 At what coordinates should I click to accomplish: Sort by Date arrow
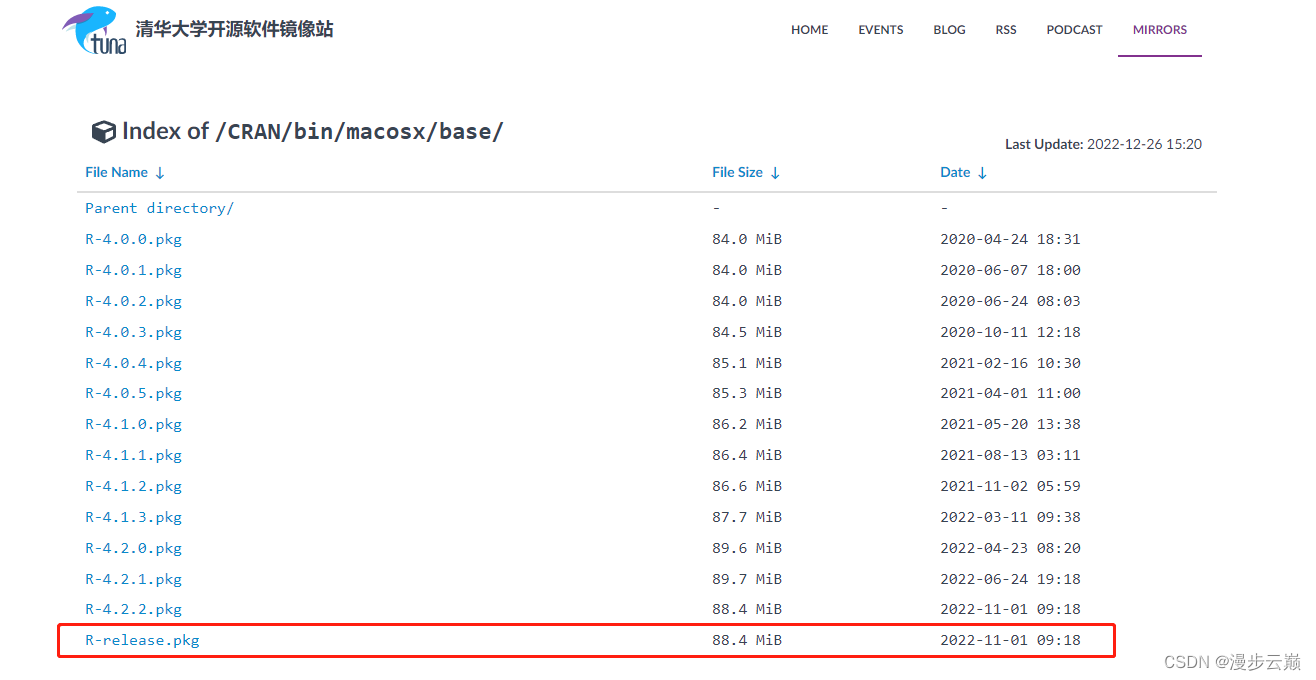[x=982, y=173]
